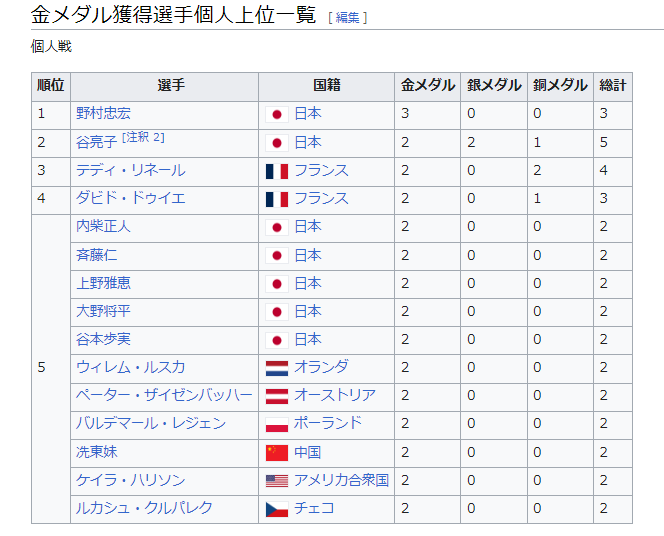The image size is (664, 536).
Task: Click the Austria flag icon
Action: point(277,395)
